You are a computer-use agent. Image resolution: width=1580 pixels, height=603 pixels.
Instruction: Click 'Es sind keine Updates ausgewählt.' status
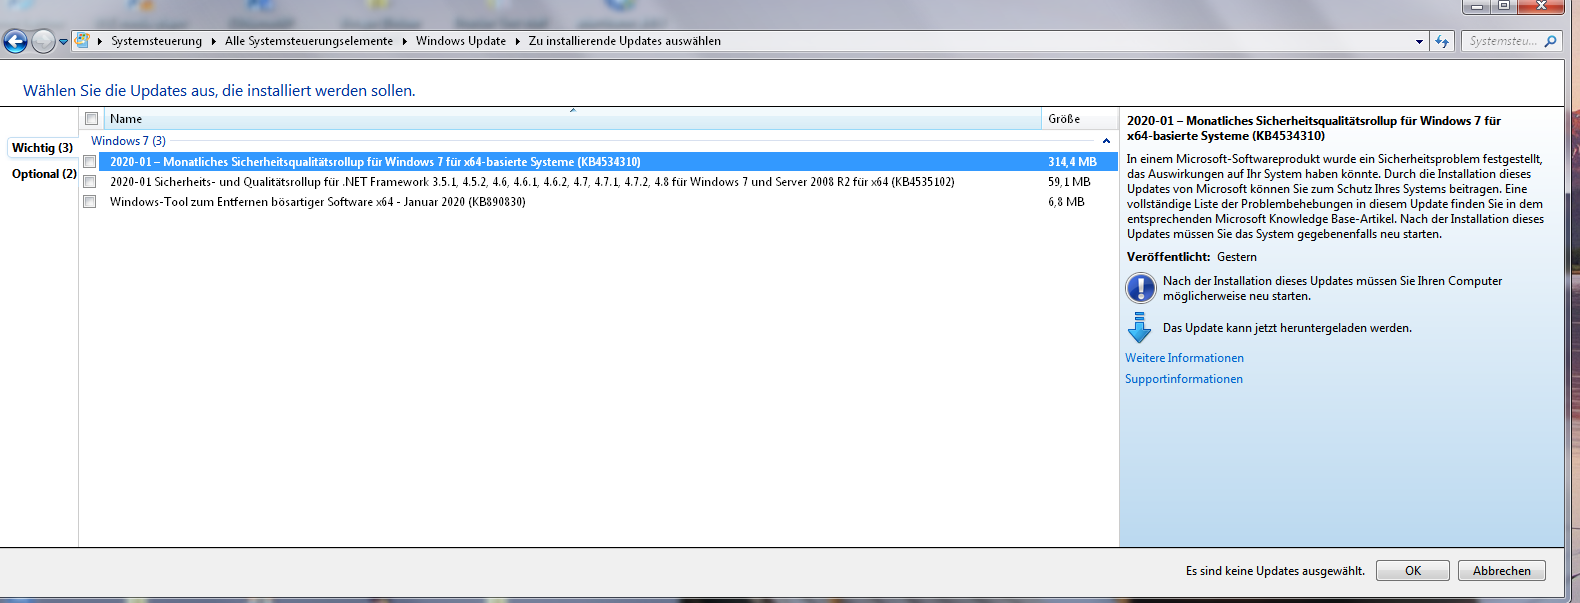1275,571
